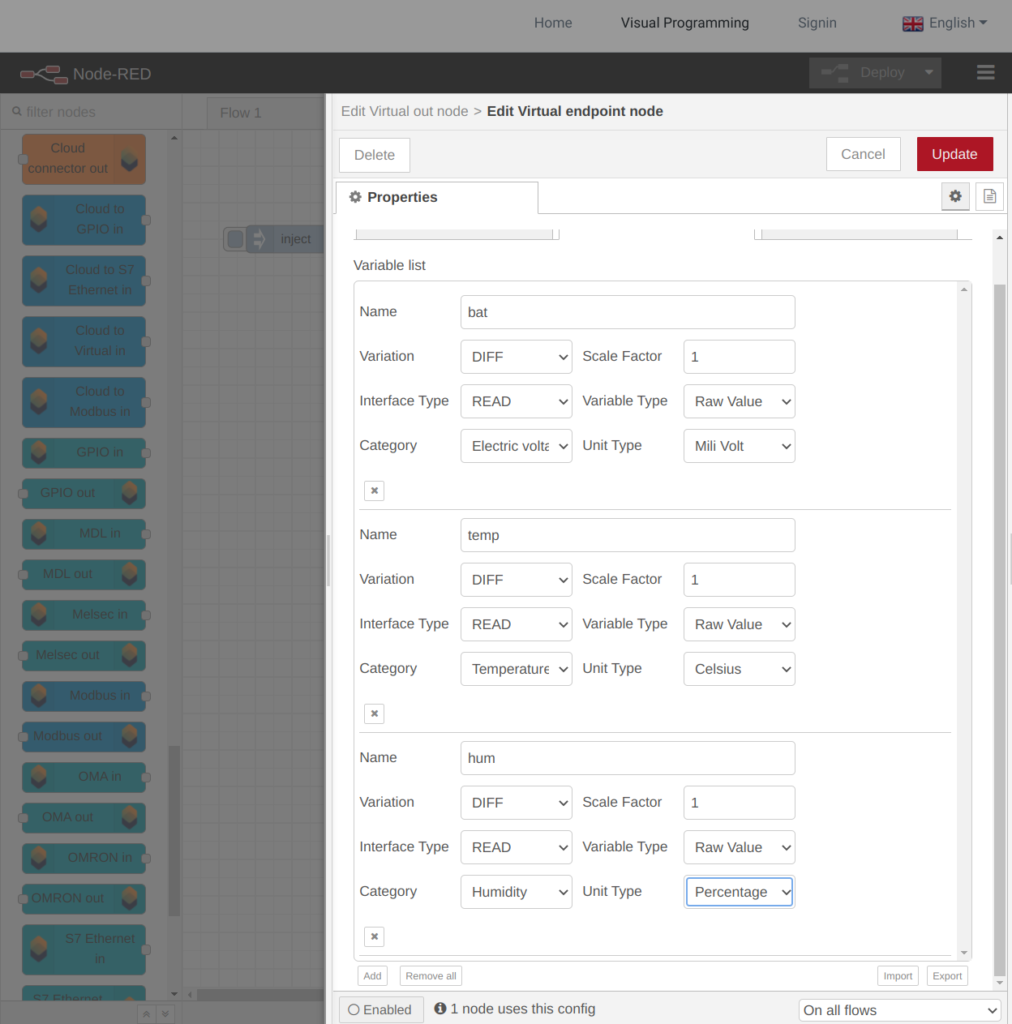Image resolution: width=1012 pixels, height=1024 pixels.
Task: Switch to the Flow 1 tab
Action: (265, 113)
